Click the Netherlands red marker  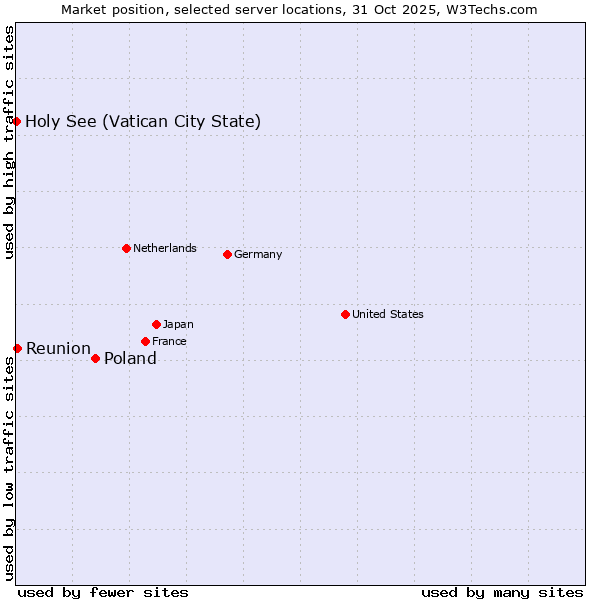126,248
